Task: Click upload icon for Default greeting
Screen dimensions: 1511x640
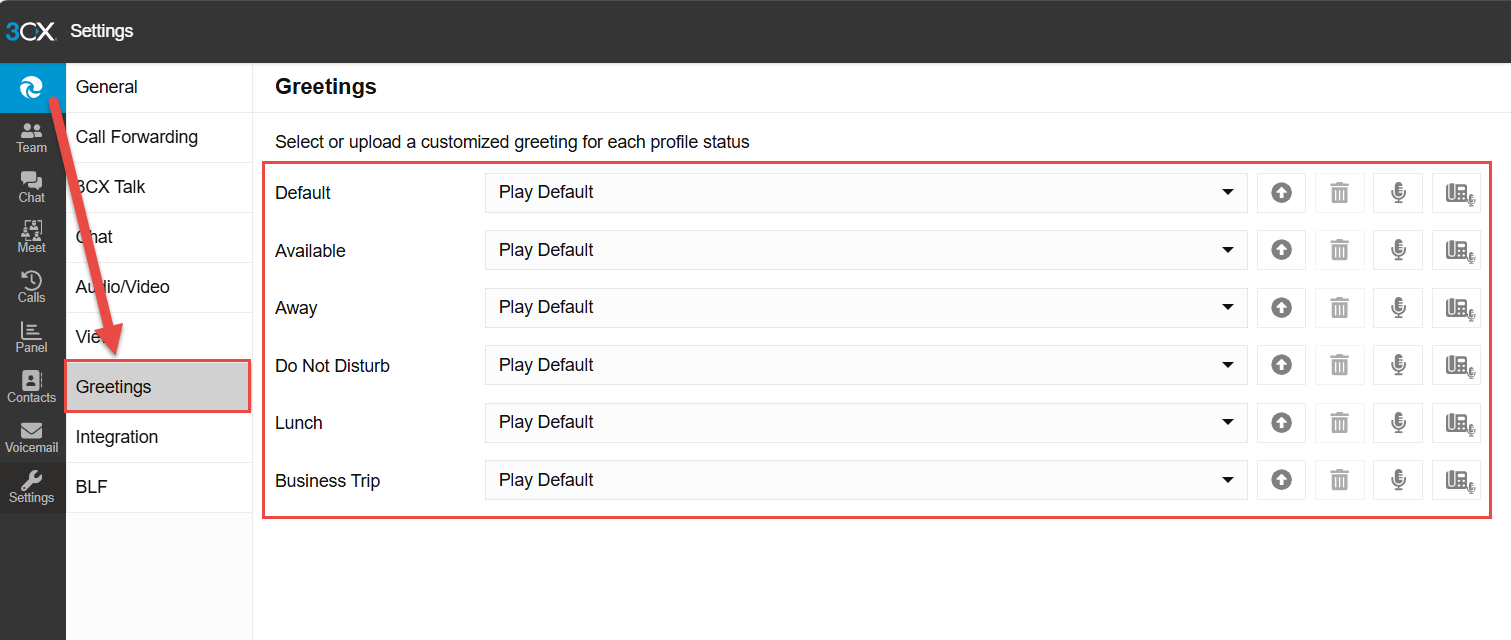Action: point(1281,193)
